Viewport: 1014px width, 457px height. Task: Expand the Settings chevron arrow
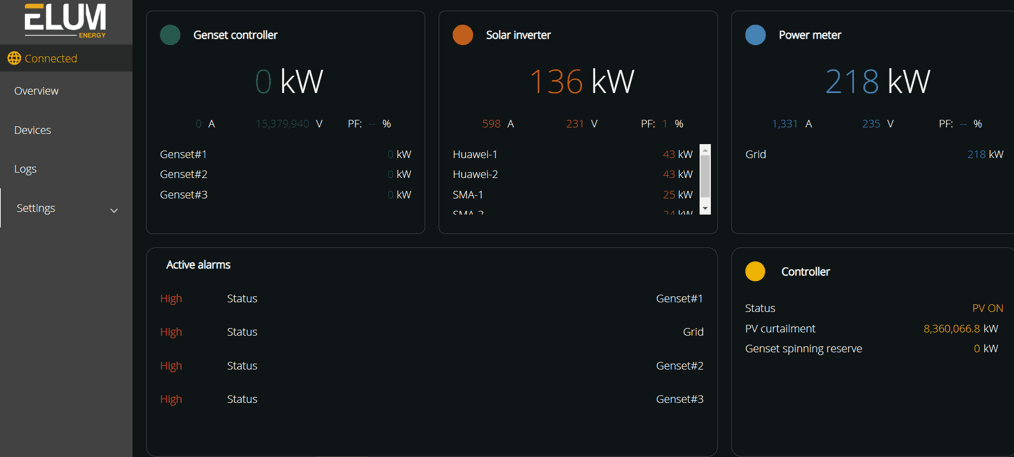click(x=114, y=211)
